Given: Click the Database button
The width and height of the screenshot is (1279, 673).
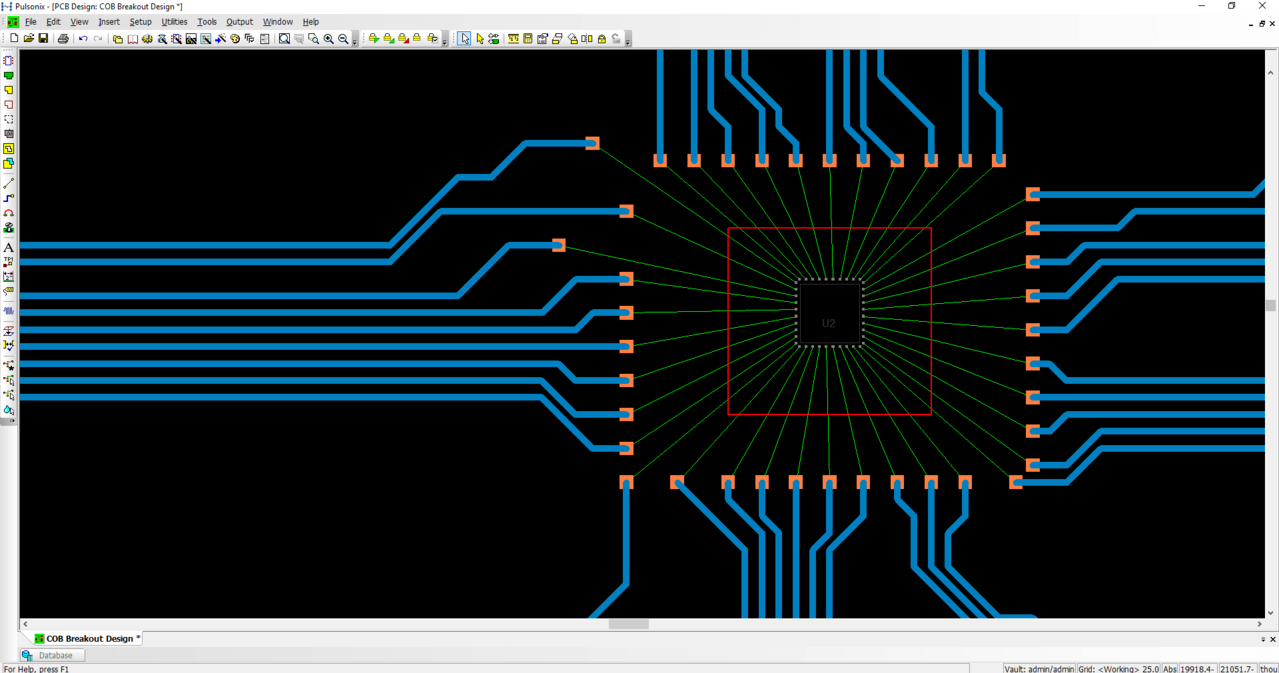Looking at the screenshot, I should [54, 656].
